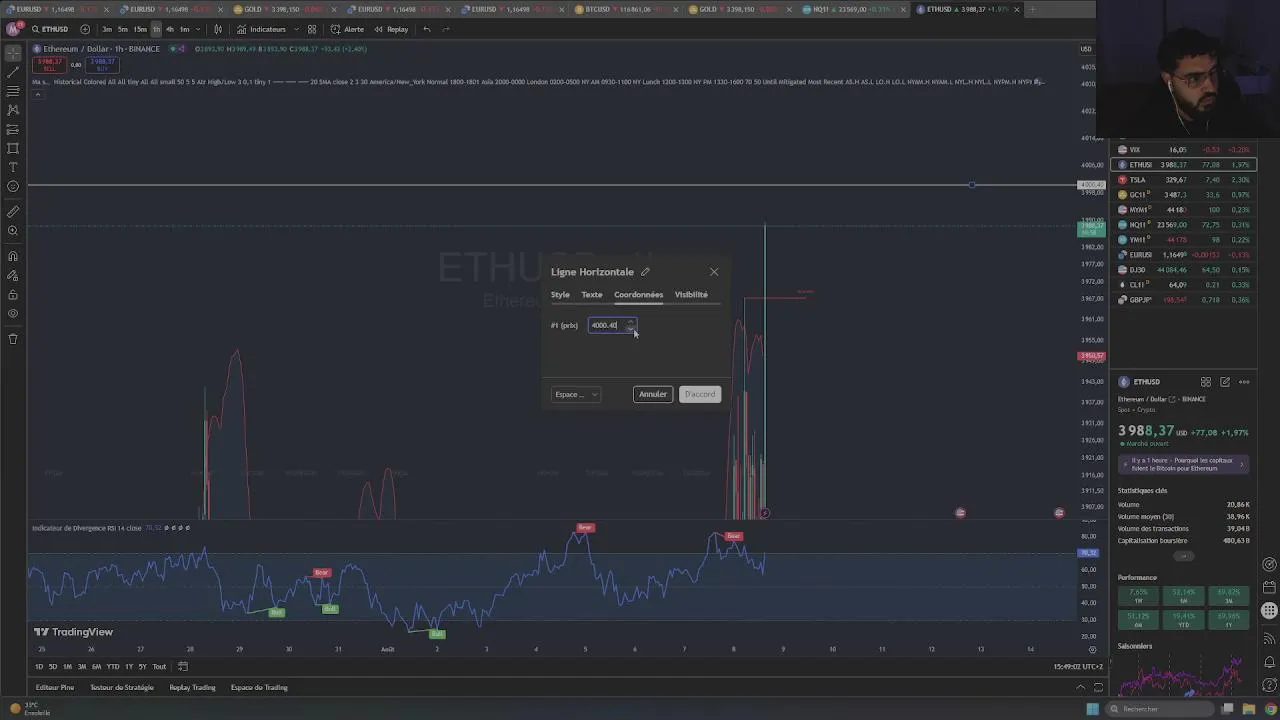Viewport: 1280px width, 720px height.
Task: Expand the Indicateurs favorites dropdown arrow
Action: click(x=294, y=29)
